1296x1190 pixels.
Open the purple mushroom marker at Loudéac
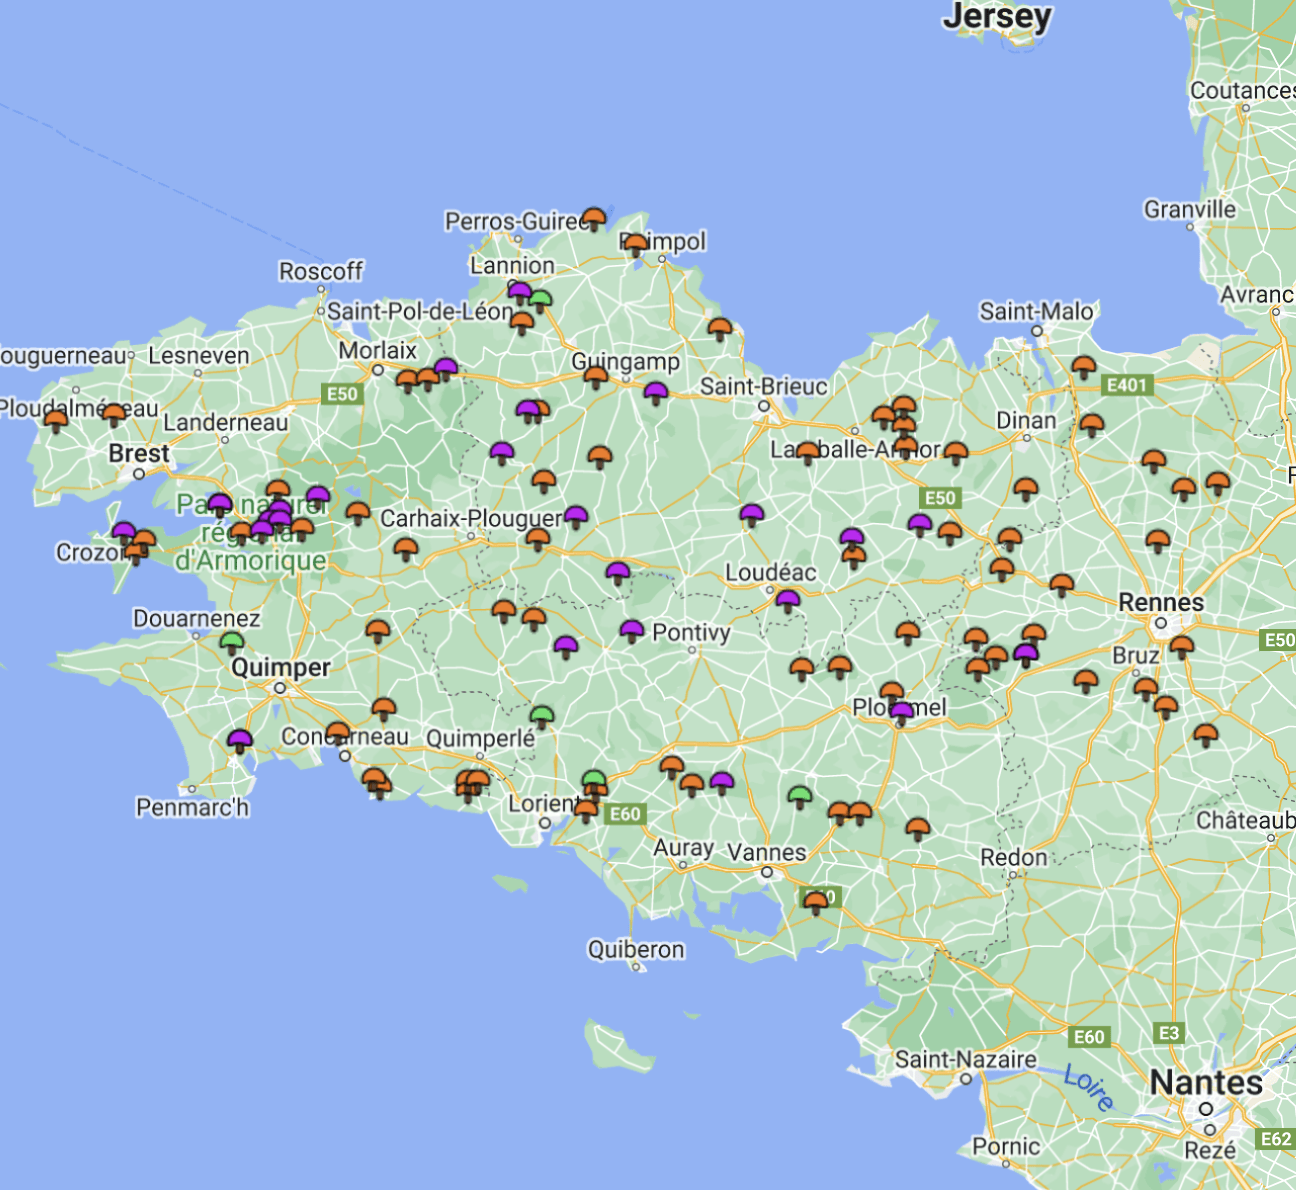coord(788,601)
